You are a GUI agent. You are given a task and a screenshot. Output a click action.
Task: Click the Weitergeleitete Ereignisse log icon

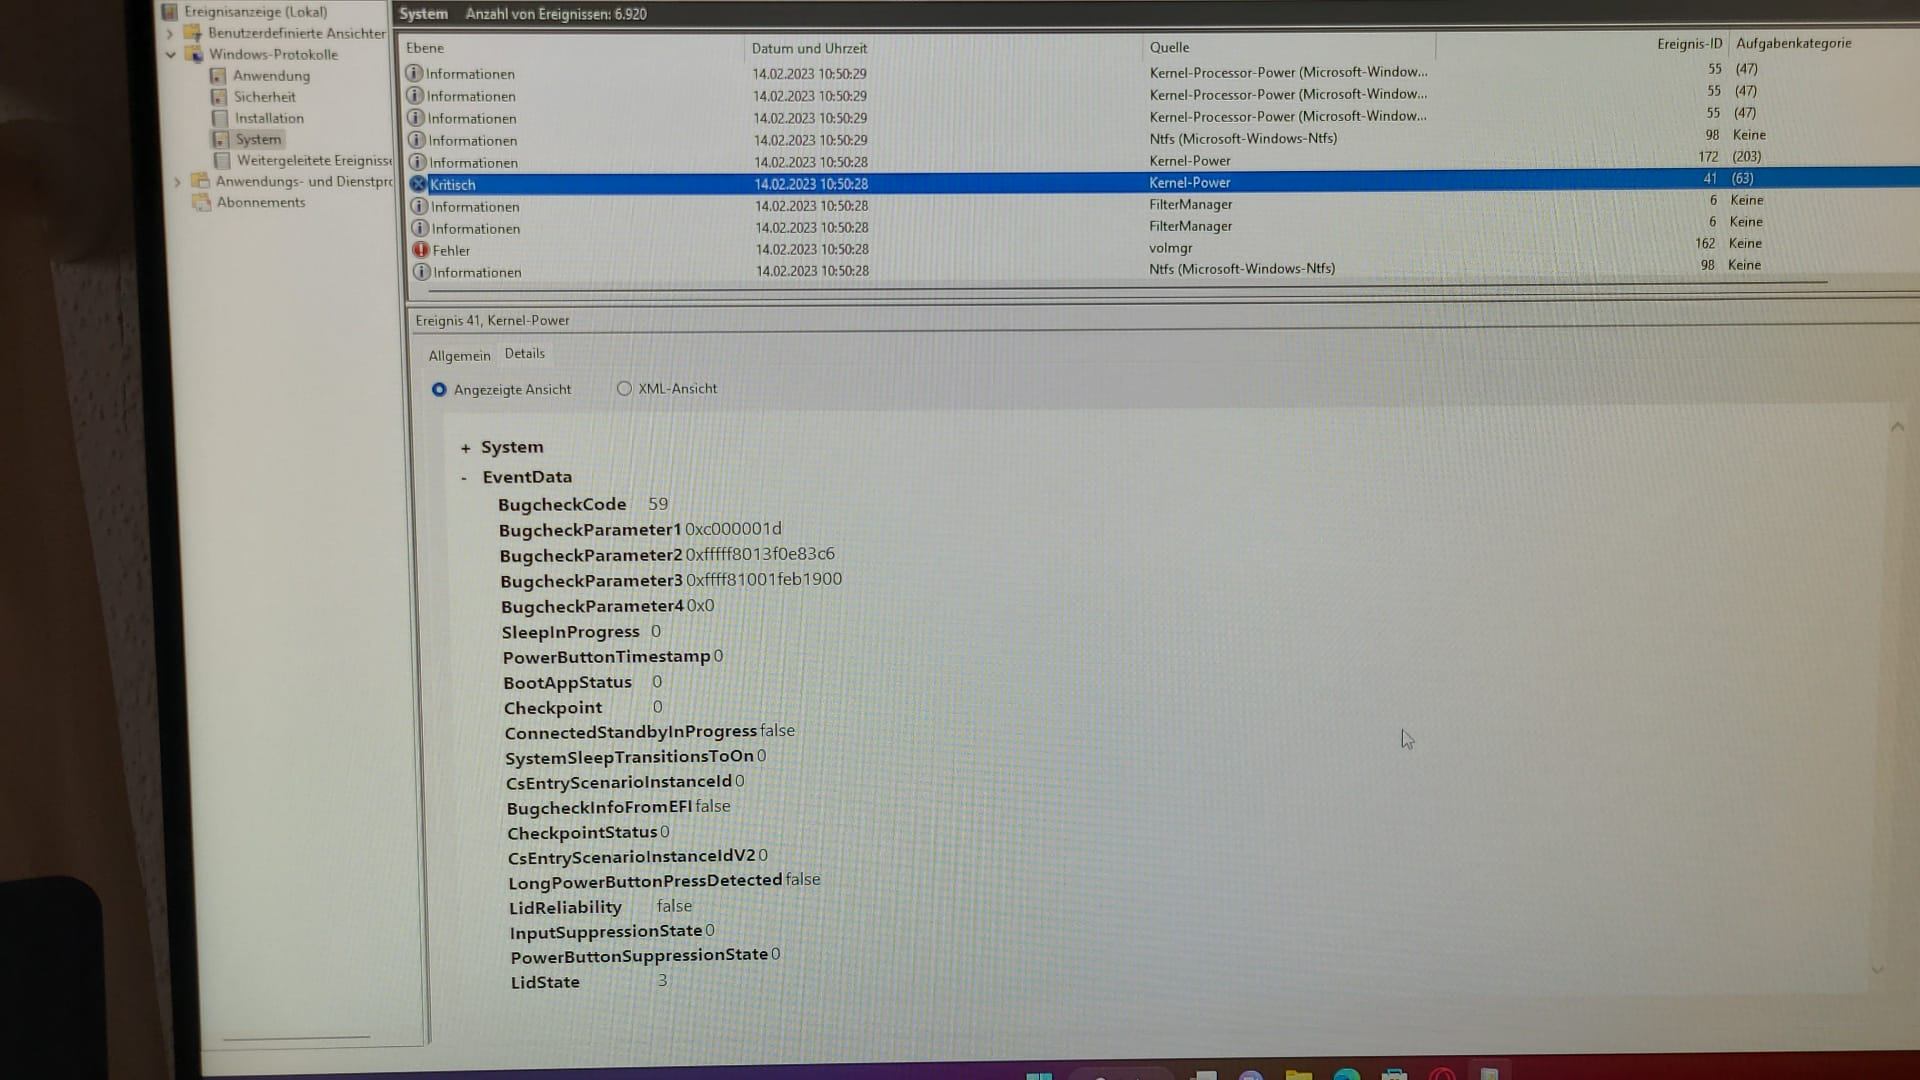[x=222, y=160]
